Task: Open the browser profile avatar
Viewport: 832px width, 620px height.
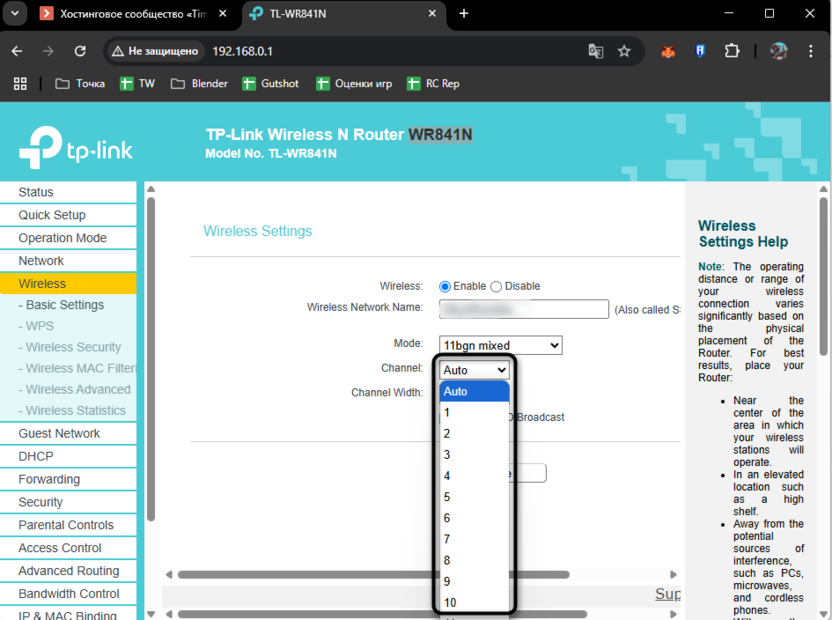Action: coord(778,51)
